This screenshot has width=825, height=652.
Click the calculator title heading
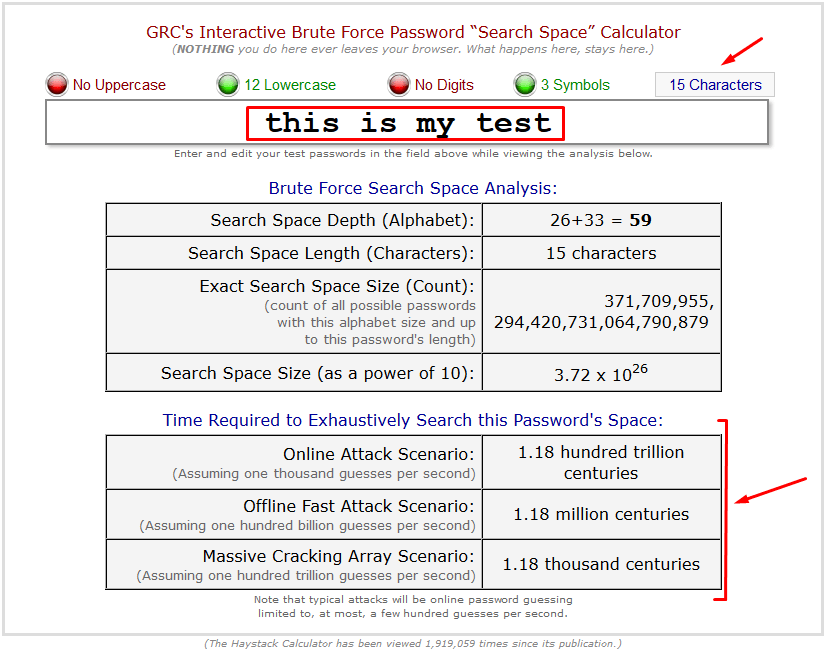click(x=413, y=32)
